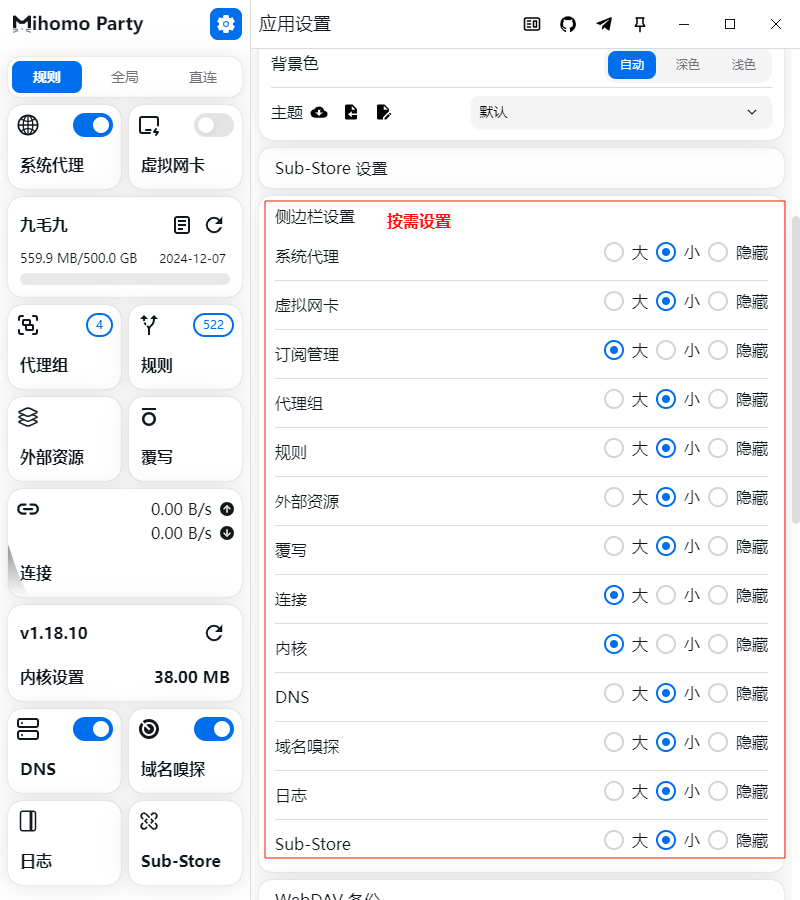The height and width of the screenshot is (900, 800).
Task: Restart core with v1.18.10 refresh icon
Action: pyautogui.click(x=214, y=633)
